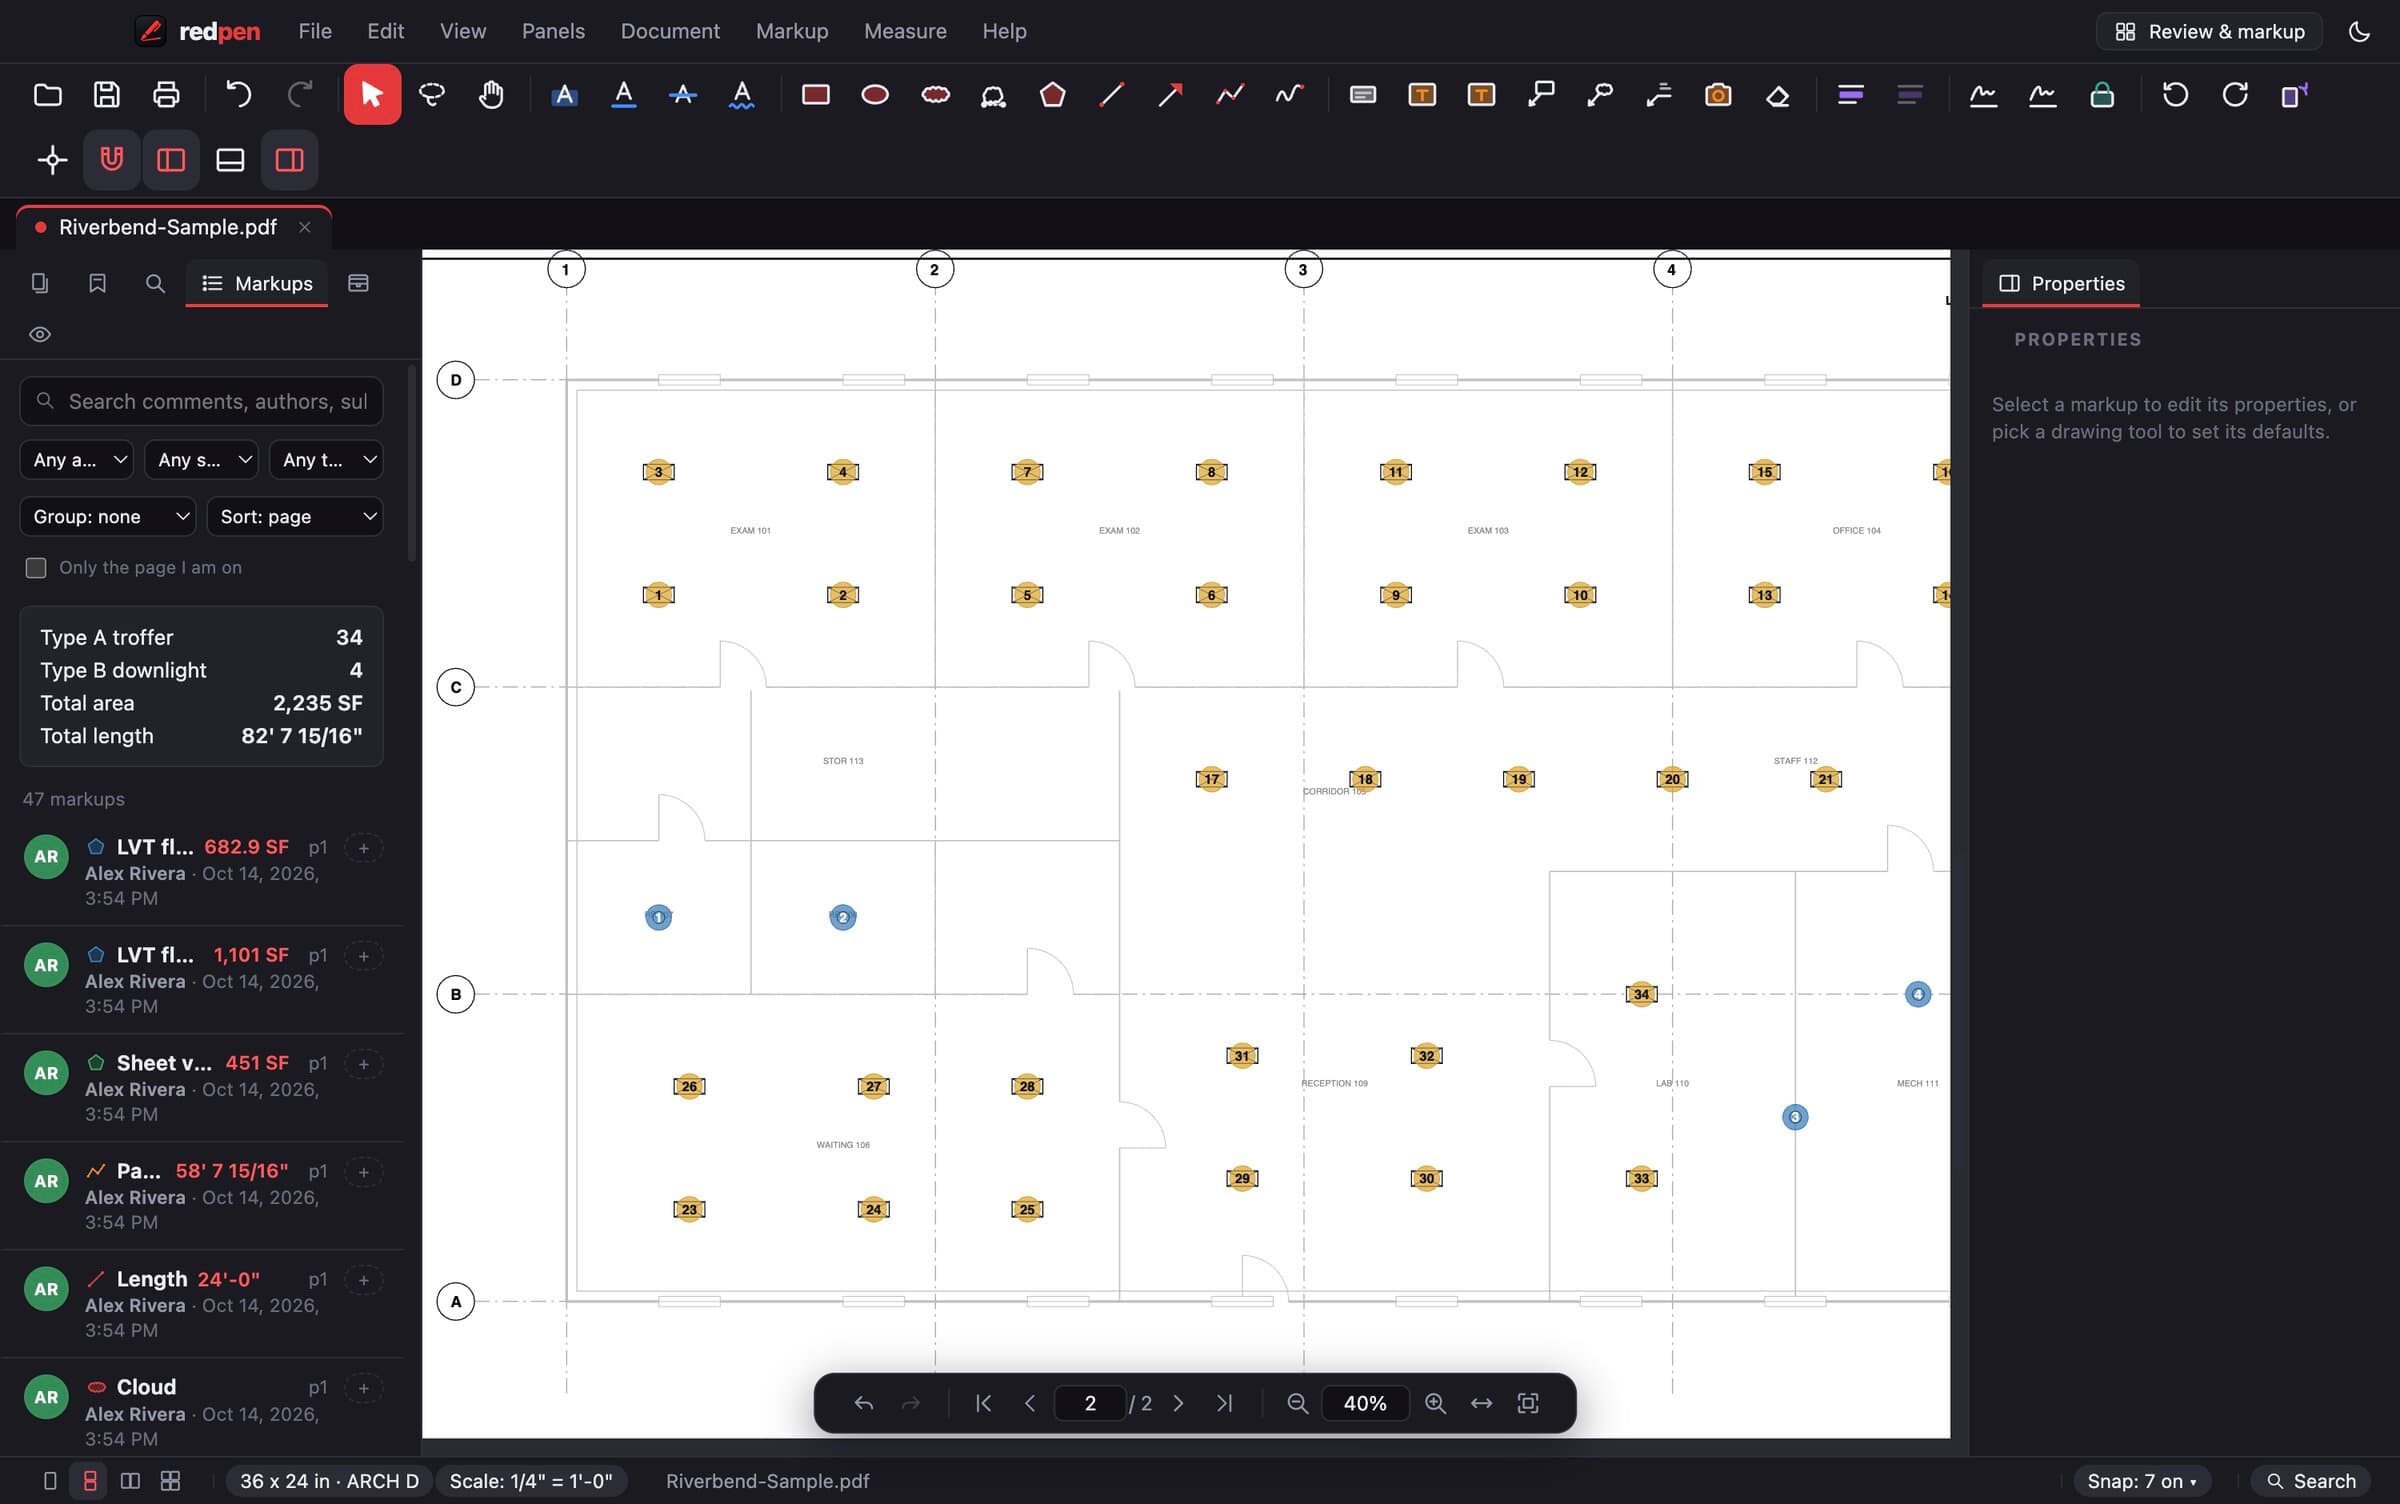Image resolution: width=2400 pixels, height=1504 pixels.
Task: Click fit-to-width arrows icon
Action: pyautogui.click(x=1481, y=1403)
